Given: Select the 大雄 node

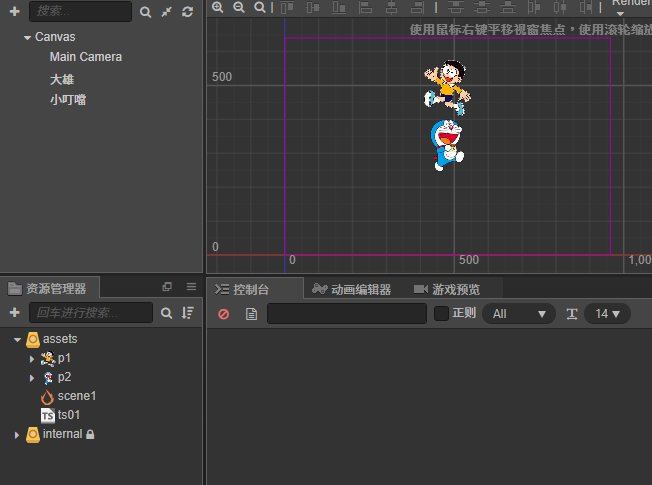Looking at the screenshot, I should tap(62, 79).
